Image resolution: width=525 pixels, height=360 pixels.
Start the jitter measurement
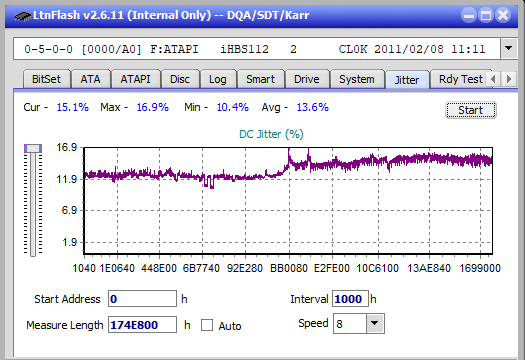(x=470, y=110)
